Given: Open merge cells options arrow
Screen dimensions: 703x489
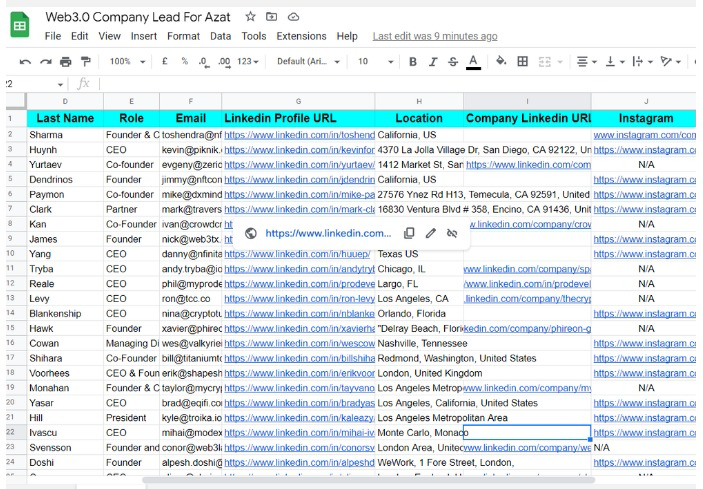Looking at the screenshot, I should 560,62.
